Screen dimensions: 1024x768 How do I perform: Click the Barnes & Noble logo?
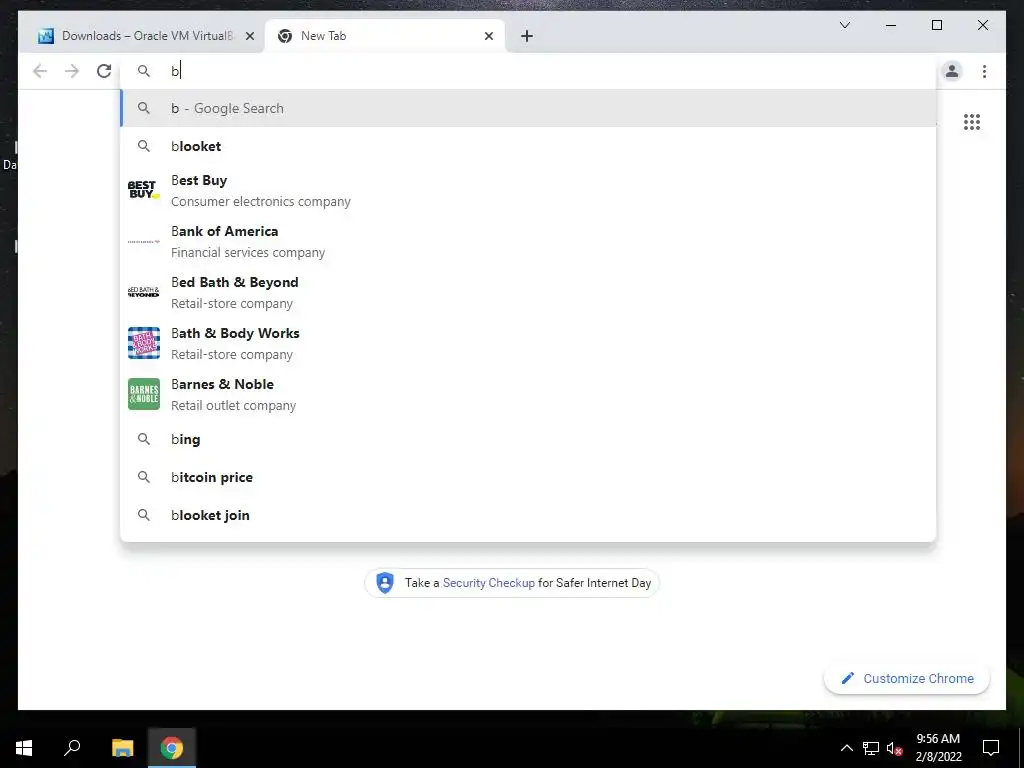click(144, 394)
